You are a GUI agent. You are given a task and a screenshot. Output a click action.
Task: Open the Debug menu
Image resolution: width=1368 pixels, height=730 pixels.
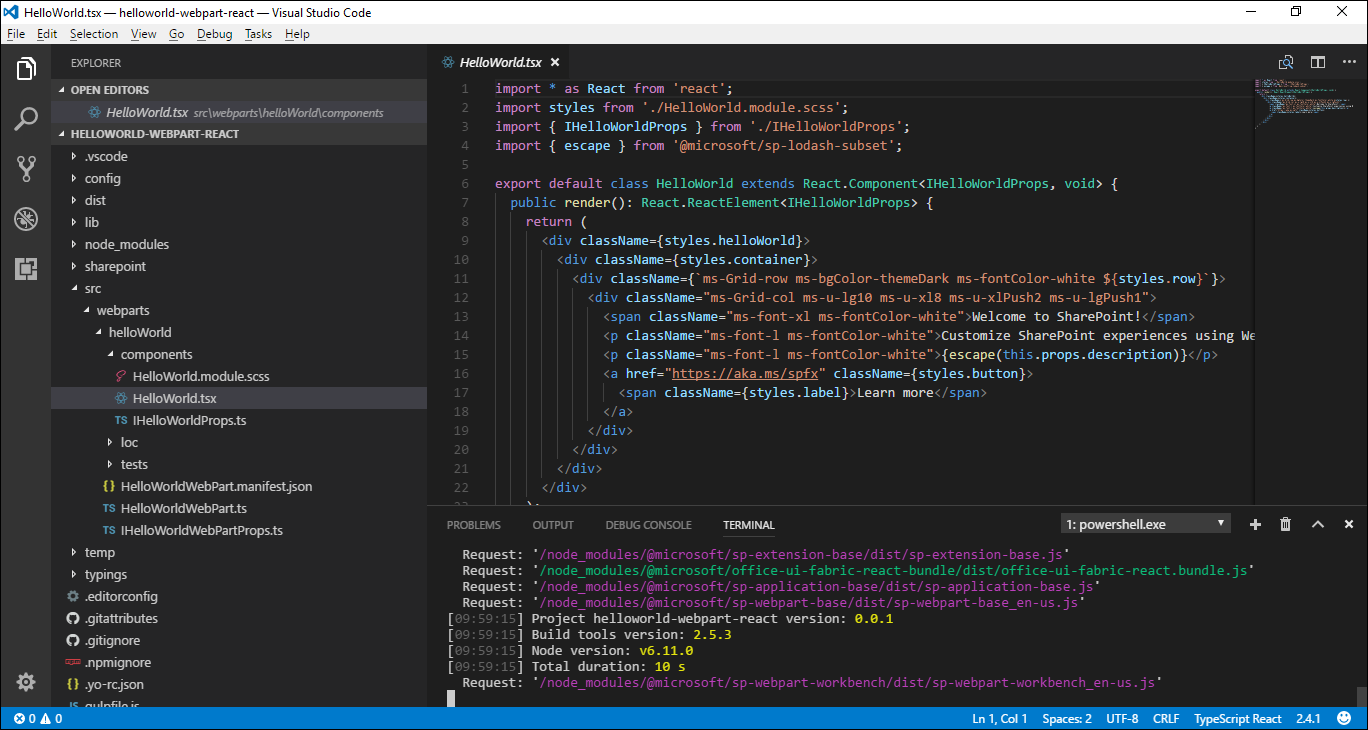pyautogui.click(x=214, y=33)
